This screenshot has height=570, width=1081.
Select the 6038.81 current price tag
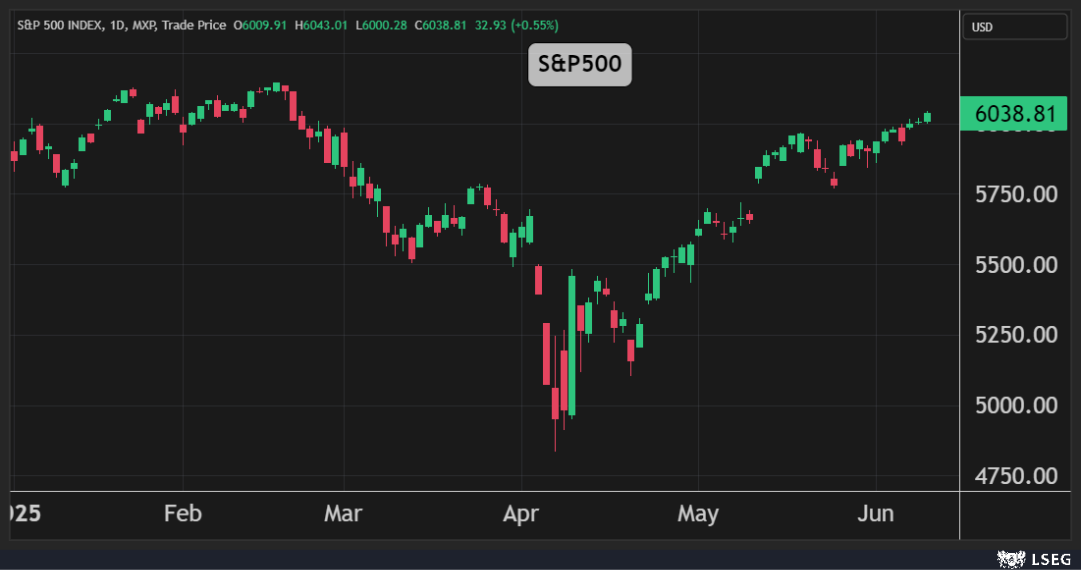pos(1013,113)
